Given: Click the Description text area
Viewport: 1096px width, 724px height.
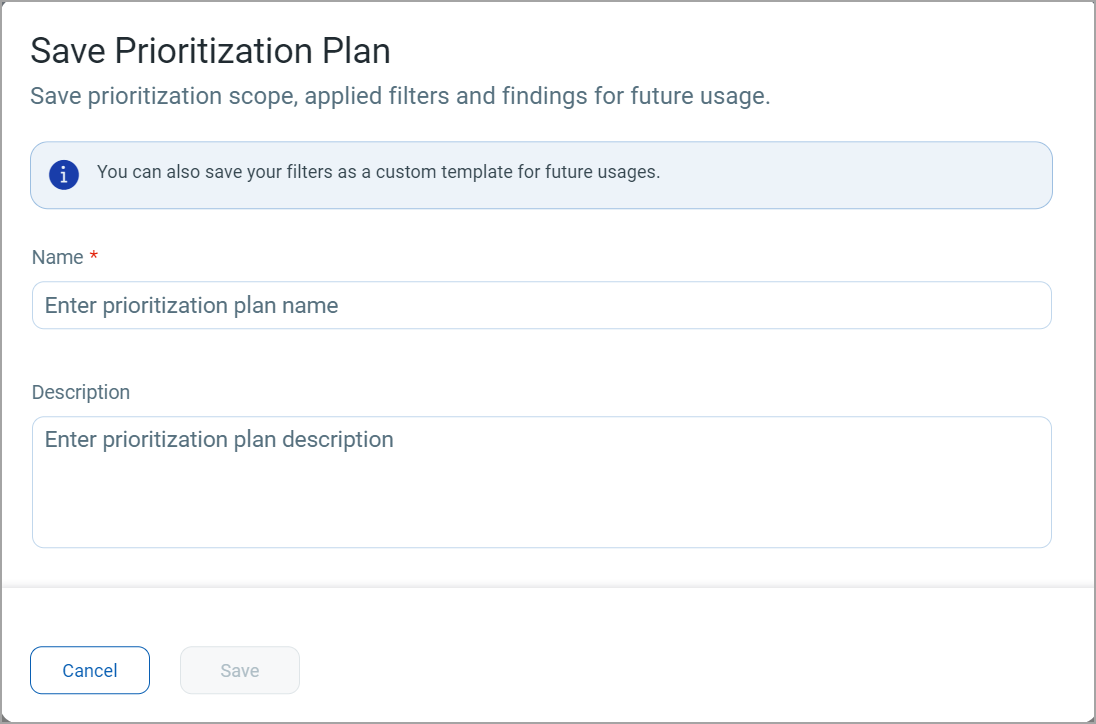Looking at the screenshot, I should click(541, 480).
